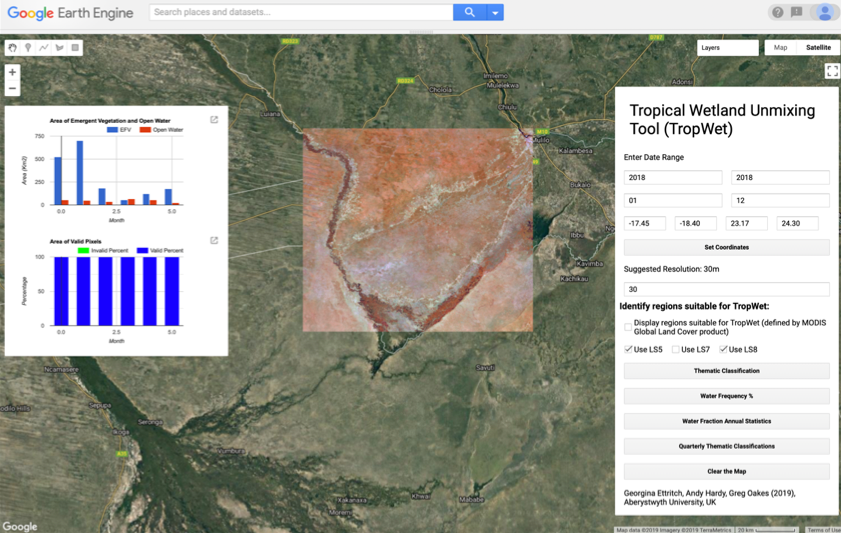Focus the Search places and datasets field
The image size is (841, 533).
point(301,12)
